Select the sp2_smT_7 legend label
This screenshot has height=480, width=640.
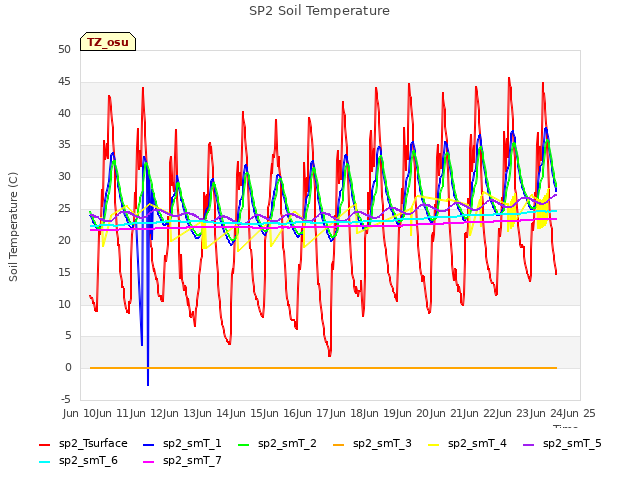[192, 461]
